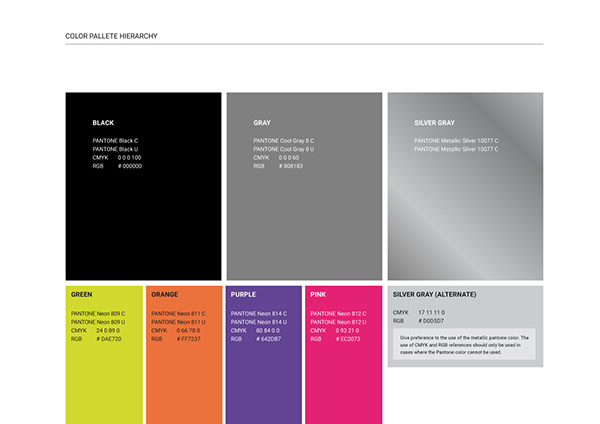Click pink CMYK value 0 93 21 0

[x=347, y=330]
